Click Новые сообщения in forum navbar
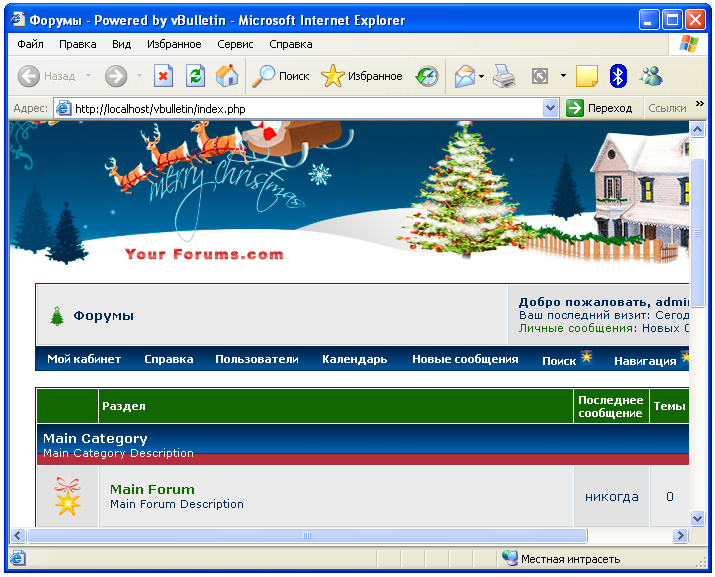The width and height of the screenshot is (715, 577). [465, 359]
